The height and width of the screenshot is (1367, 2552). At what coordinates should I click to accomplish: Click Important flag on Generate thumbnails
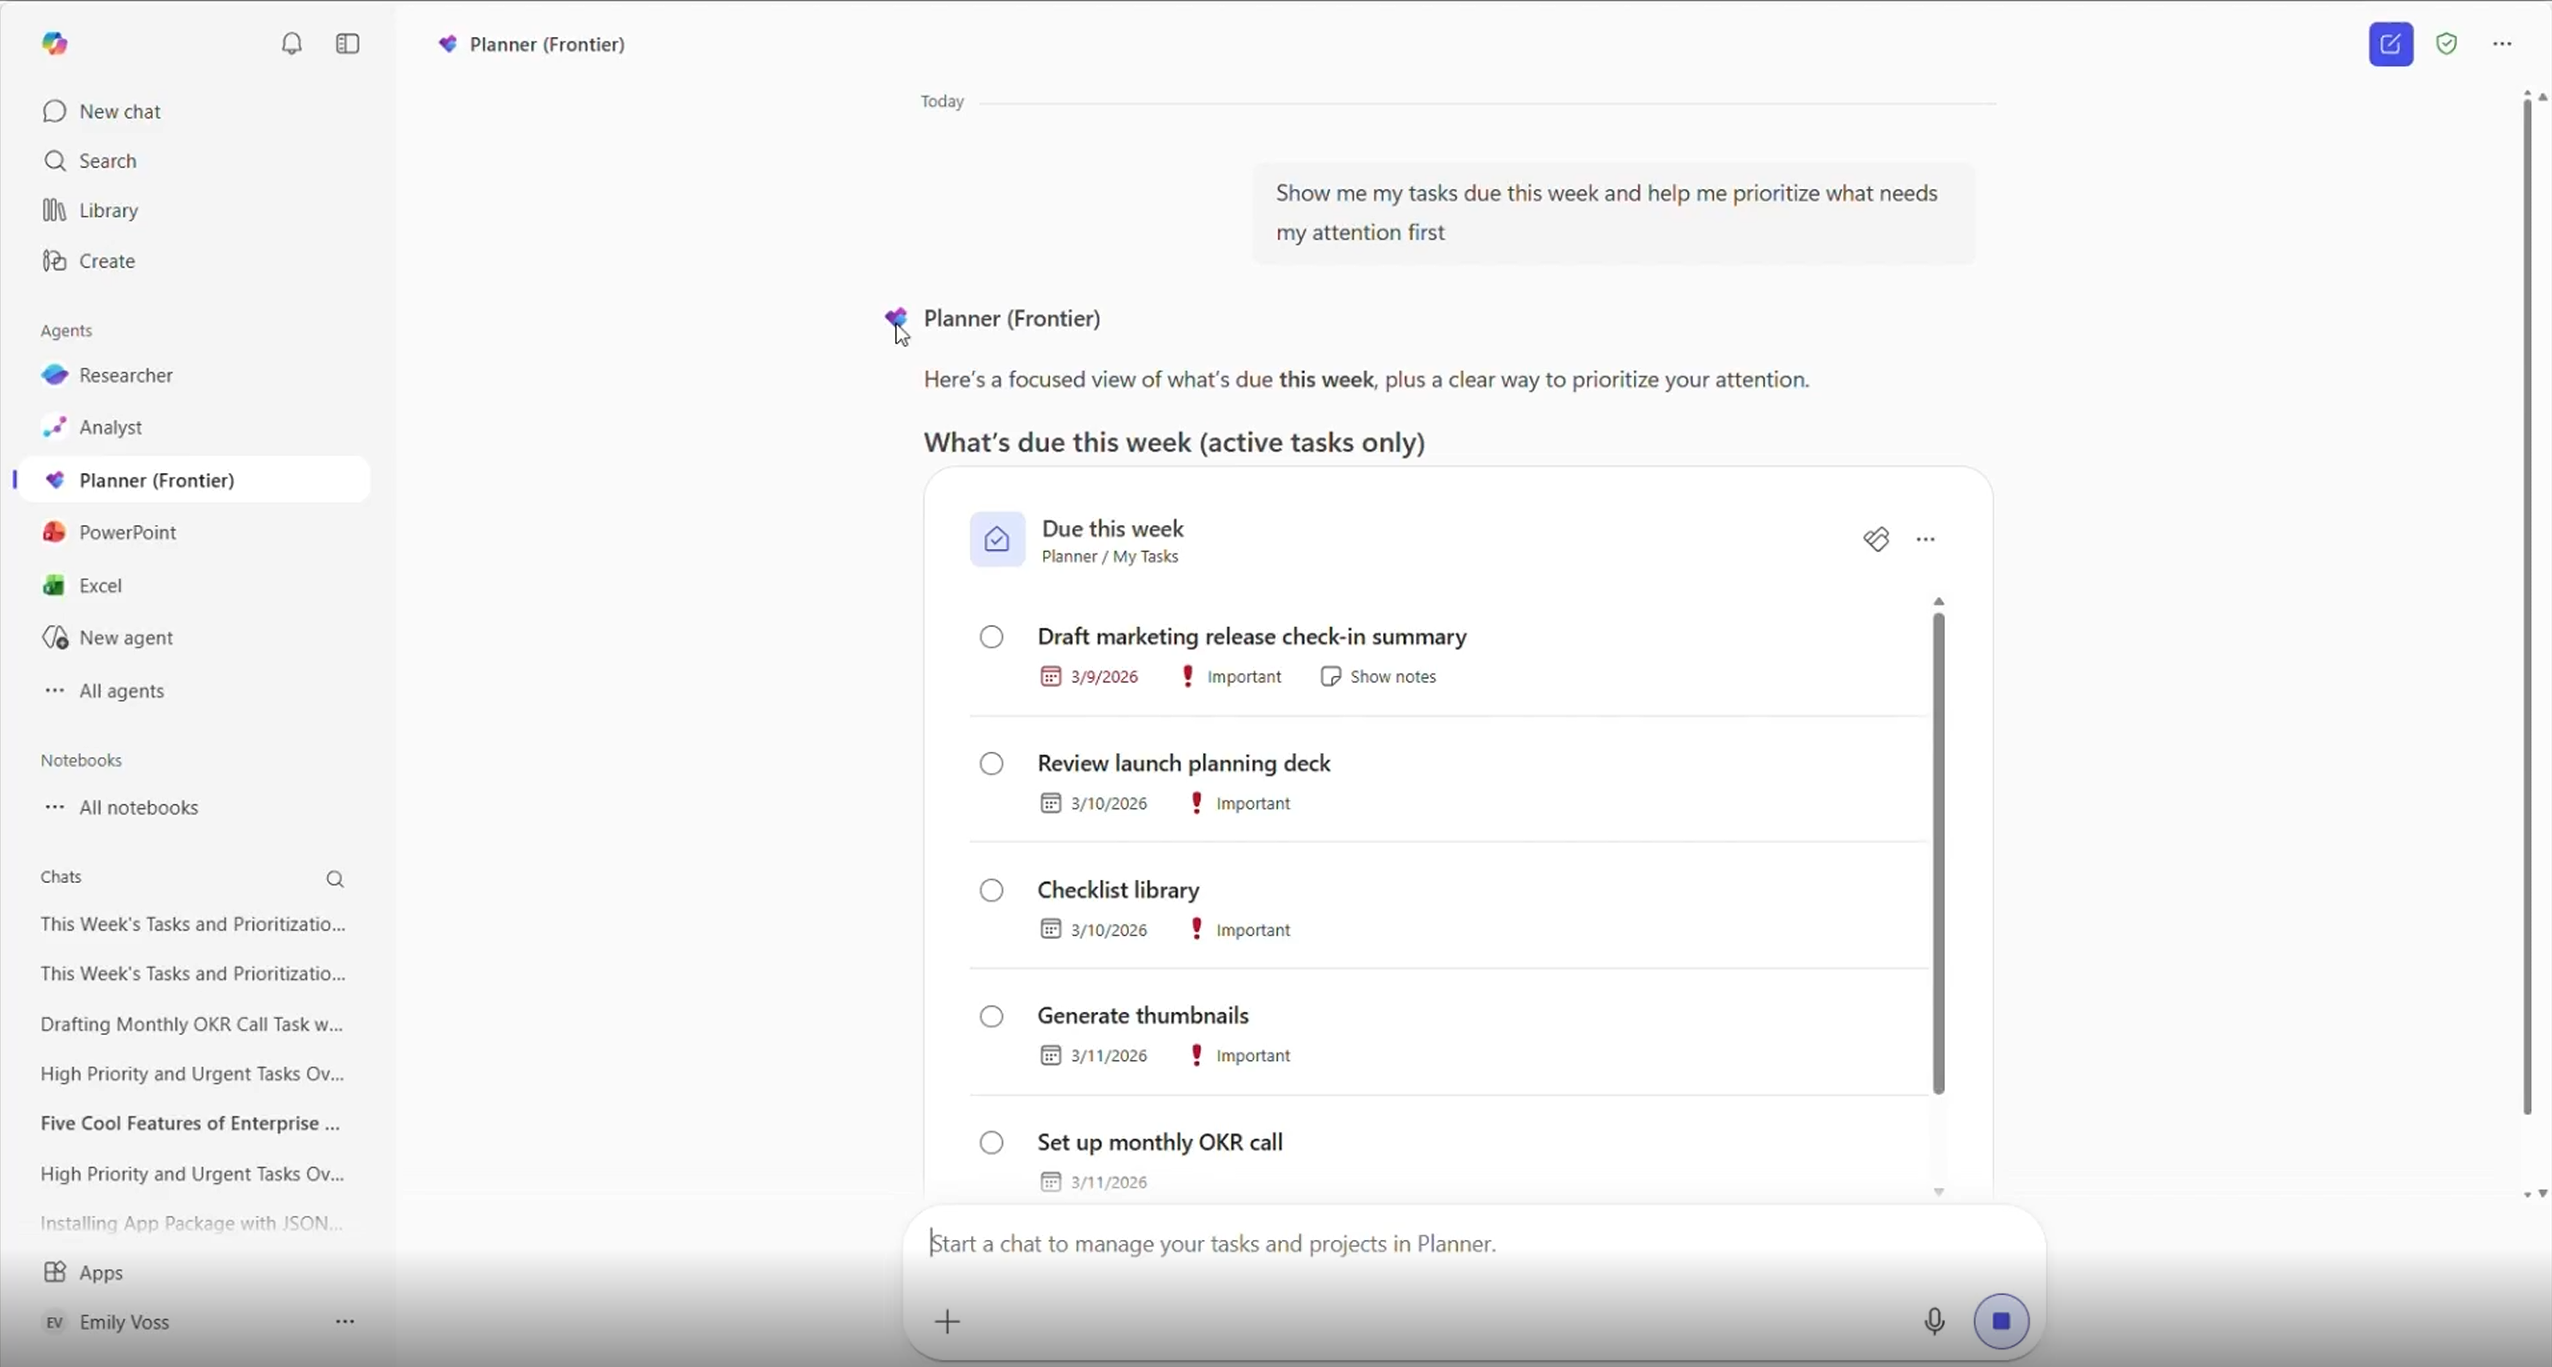click(x=1240, y=1056)
